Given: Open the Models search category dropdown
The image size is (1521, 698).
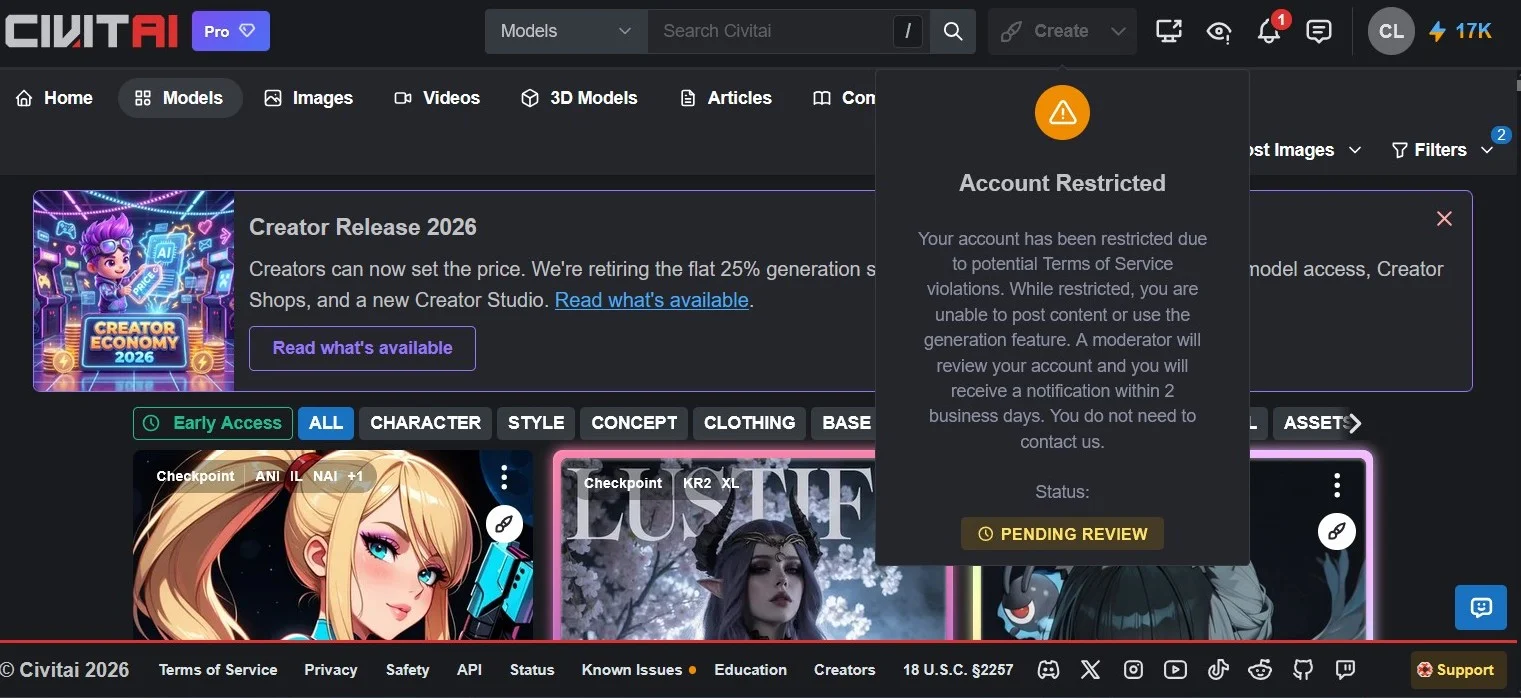Looking at the screenshot, I should (x=566, y=31).
